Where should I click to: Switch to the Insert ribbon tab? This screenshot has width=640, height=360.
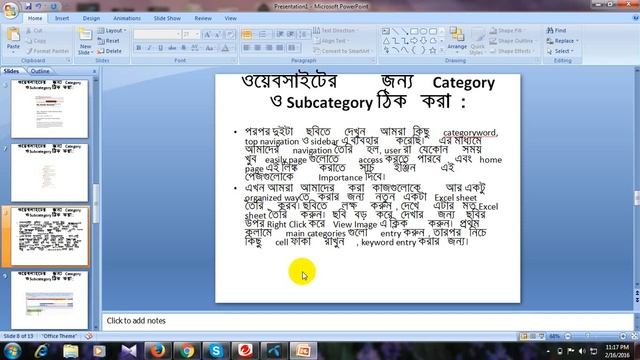62,18
